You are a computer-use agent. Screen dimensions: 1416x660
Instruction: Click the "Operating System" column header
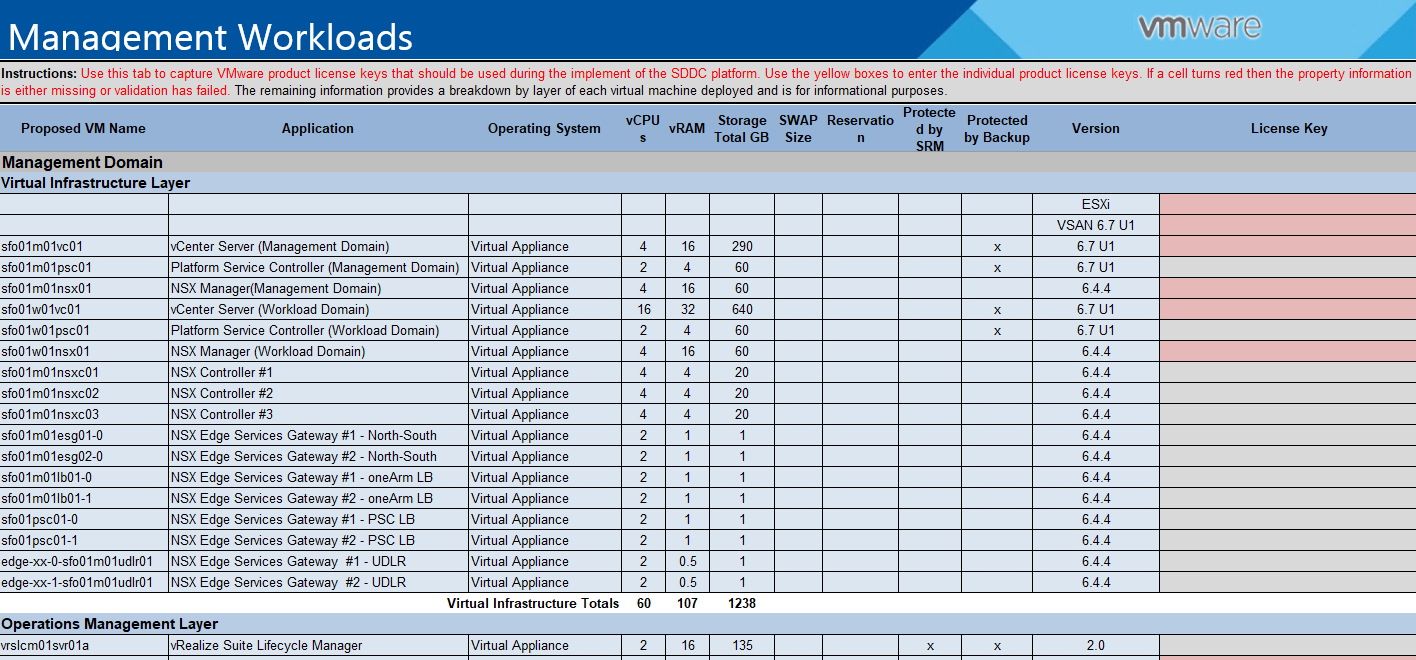pos(544,128)
